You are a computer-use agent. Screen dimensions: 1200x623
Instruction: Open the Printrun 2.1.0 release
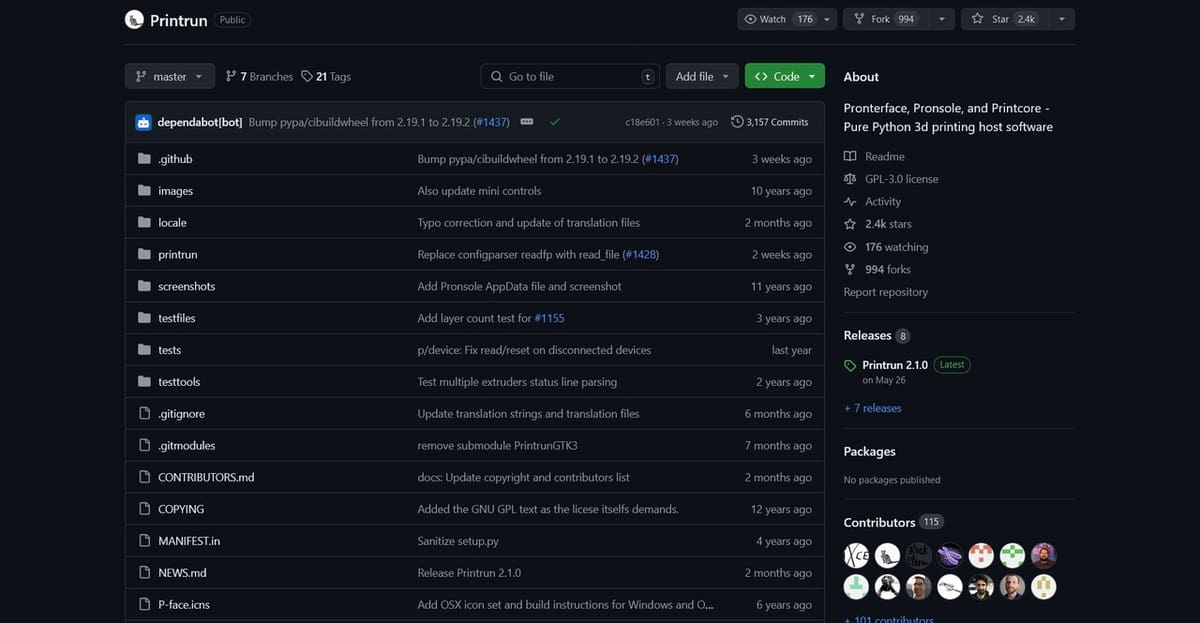(895, 365)
